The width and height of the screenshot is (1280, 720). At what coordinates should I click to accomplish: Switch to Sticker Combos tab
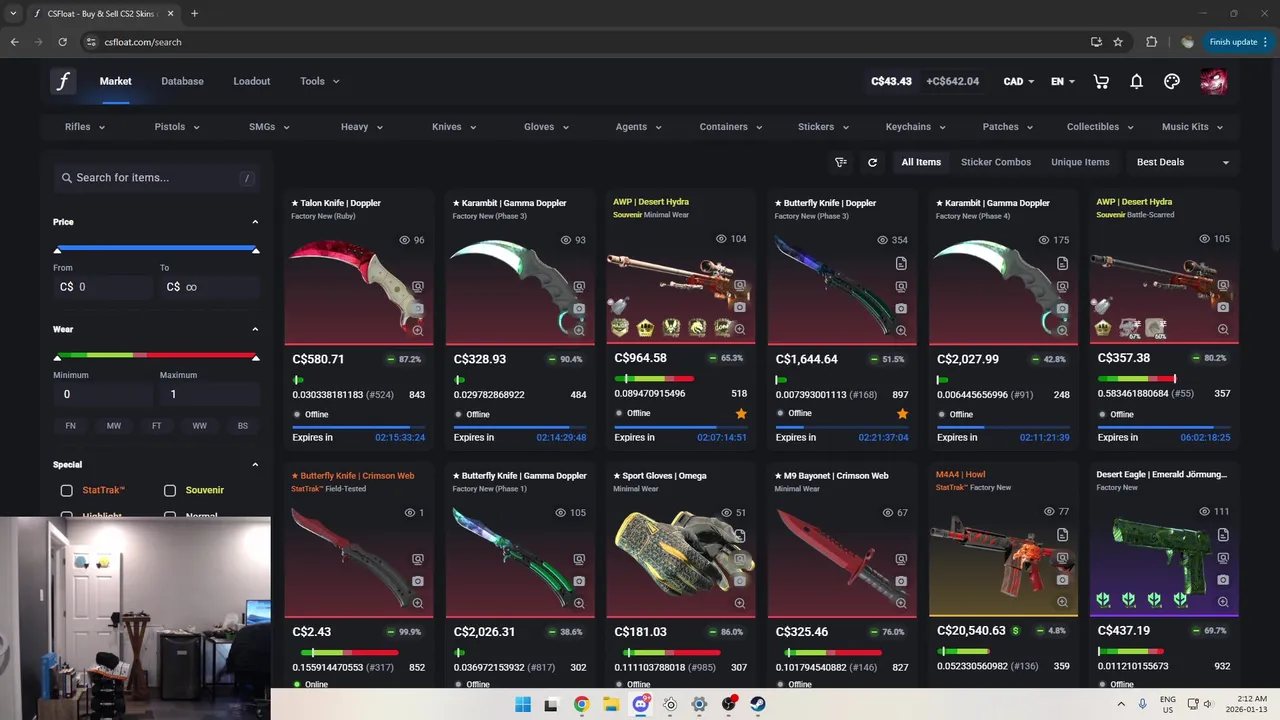click(x=996, y=162)
